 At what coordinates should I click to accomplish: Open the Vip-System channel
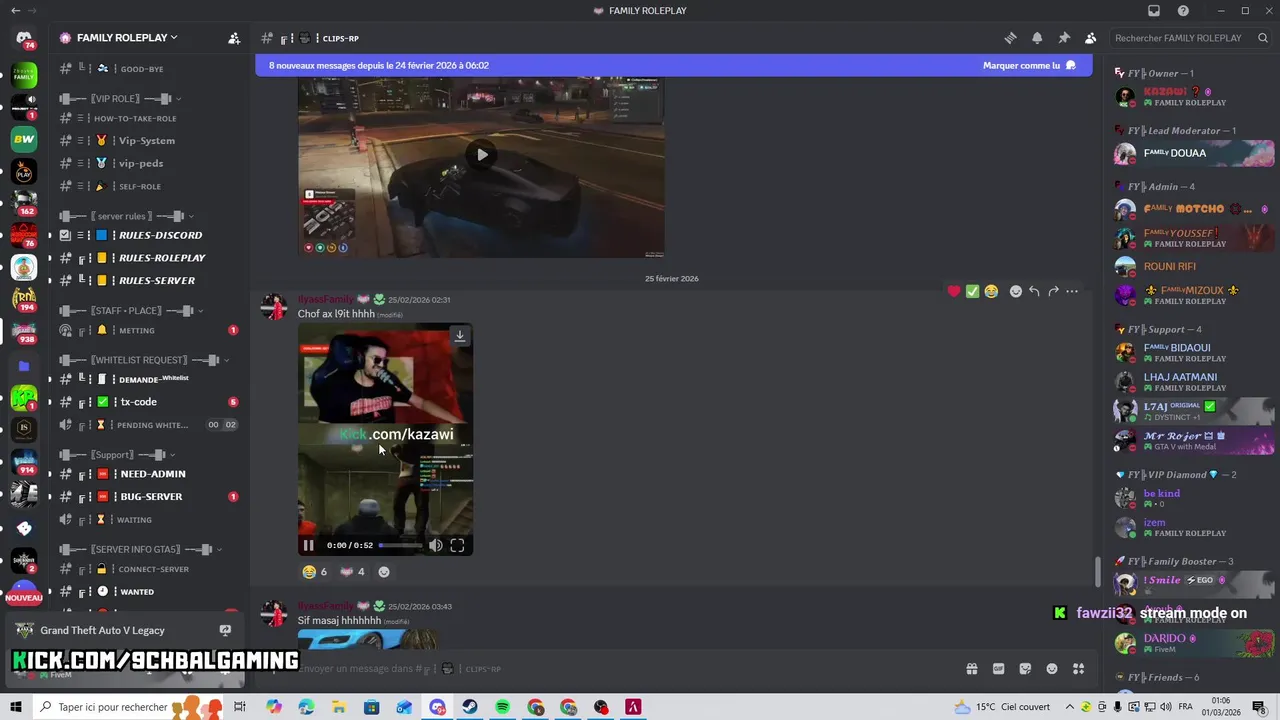click(148, 141)
